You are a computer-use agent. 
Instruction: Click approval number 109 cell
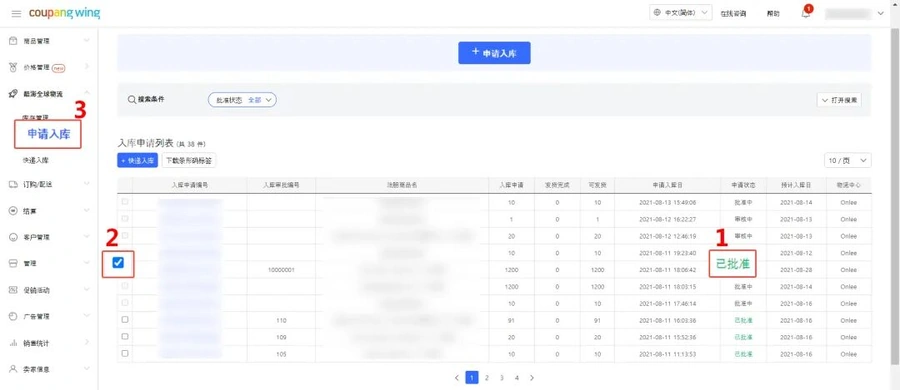pyautogui.click(x=281, y=337)
